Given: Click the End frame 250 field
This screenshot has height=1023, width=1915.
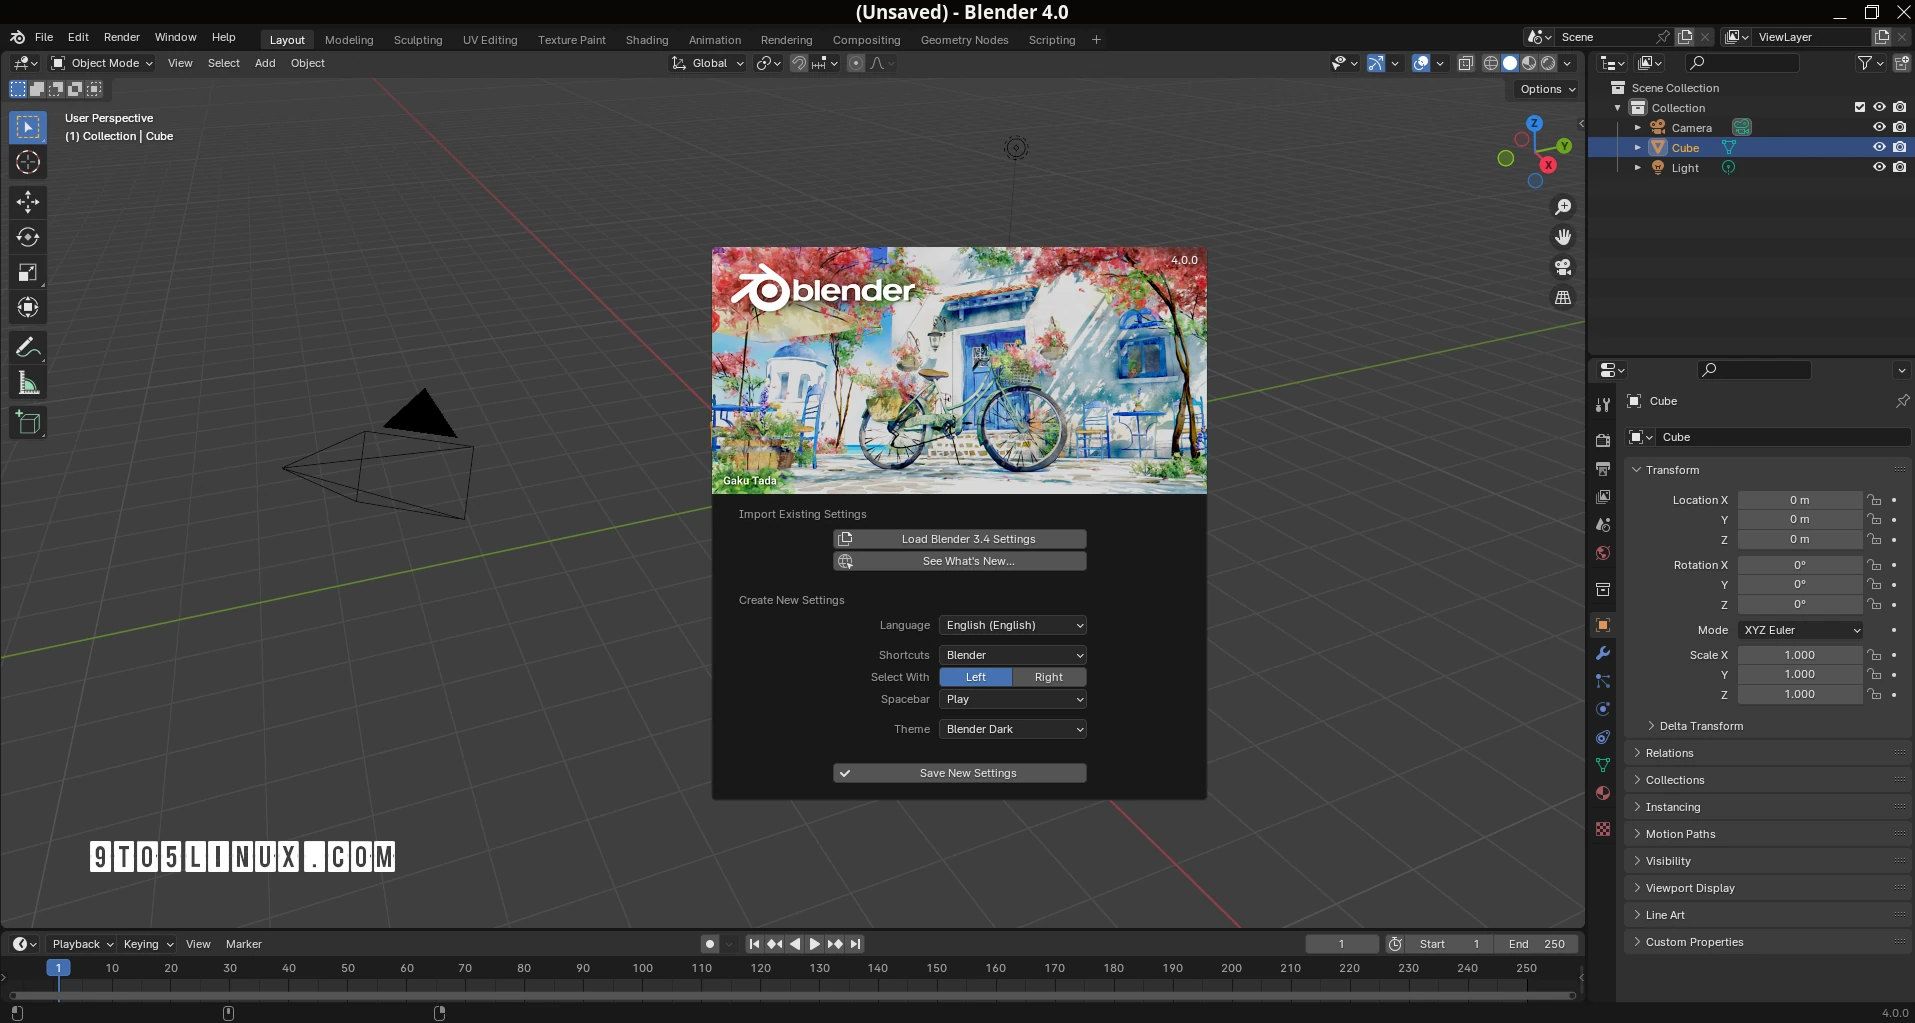Looking at the screenshot, I should point(1536,944).
